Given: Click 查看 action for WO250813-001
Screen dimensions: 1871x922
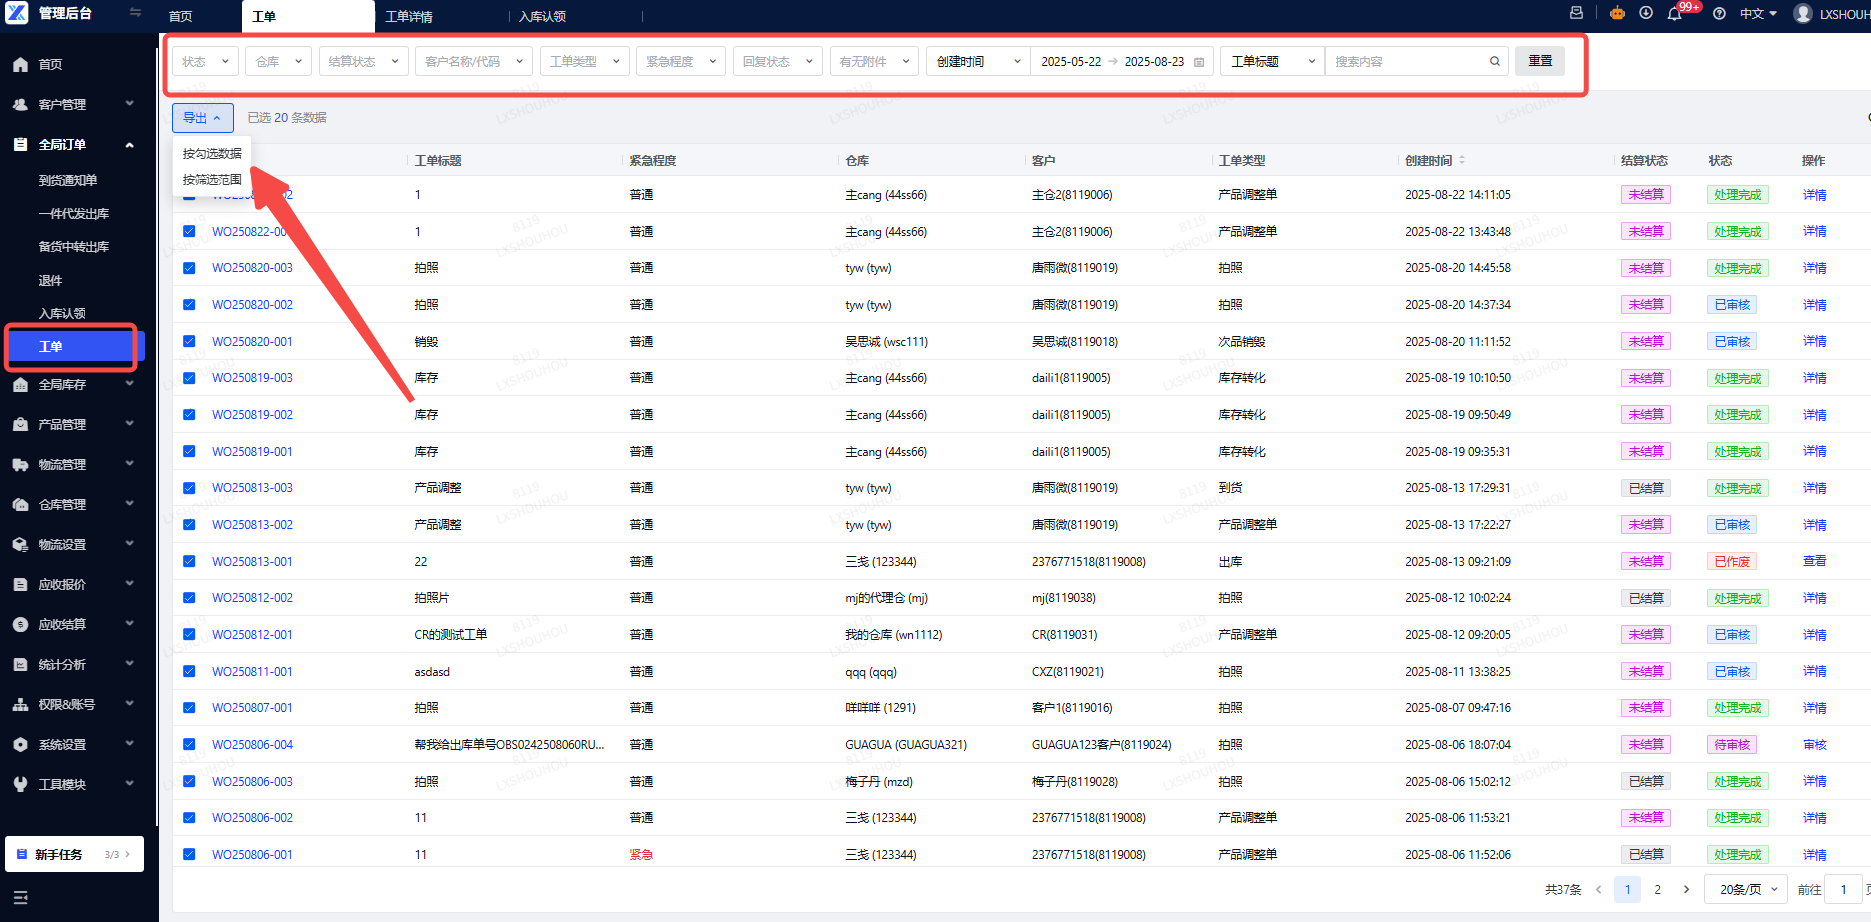Looking at the screenshot, I should (1814, 561).
